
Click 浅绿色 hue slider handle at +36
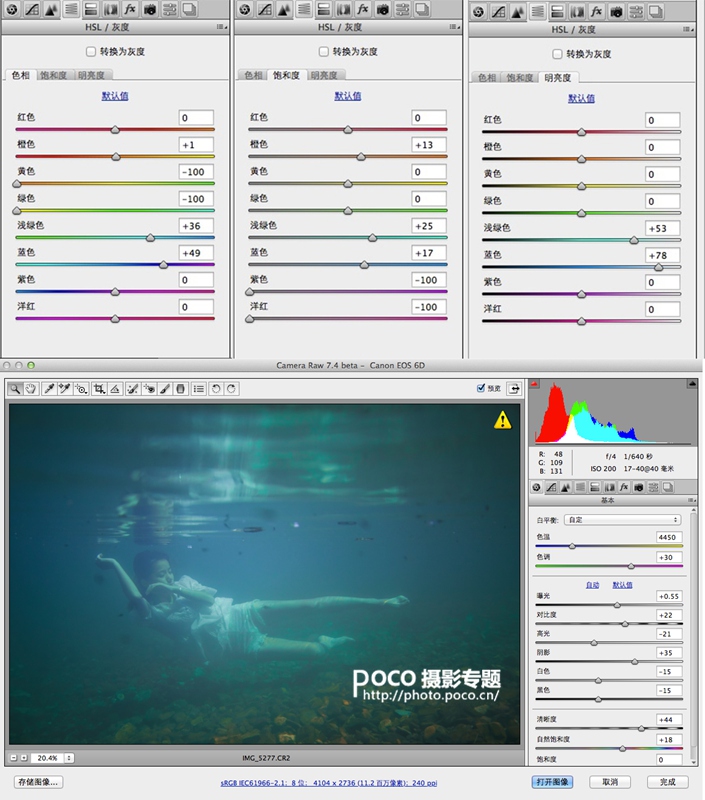[150, 238]
